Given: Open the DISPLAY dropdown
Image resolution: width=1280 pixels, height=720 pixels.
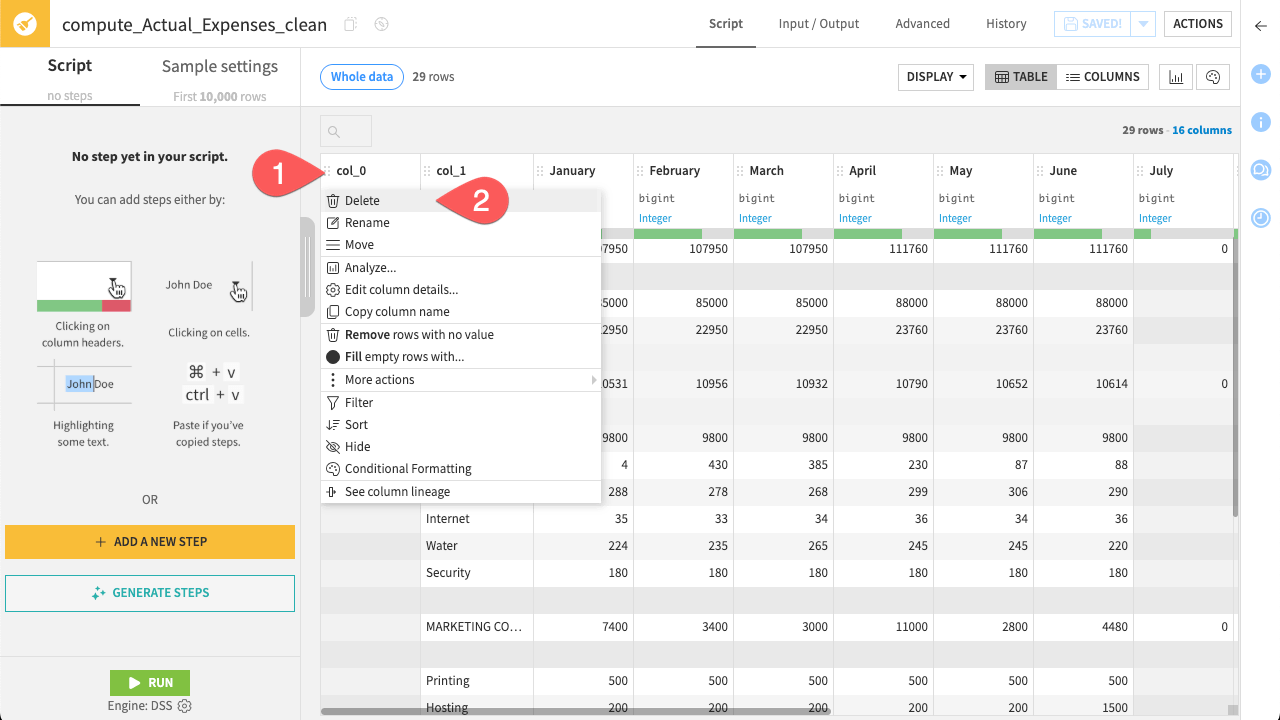Looking at the screenshot, I should click(935, 76).
